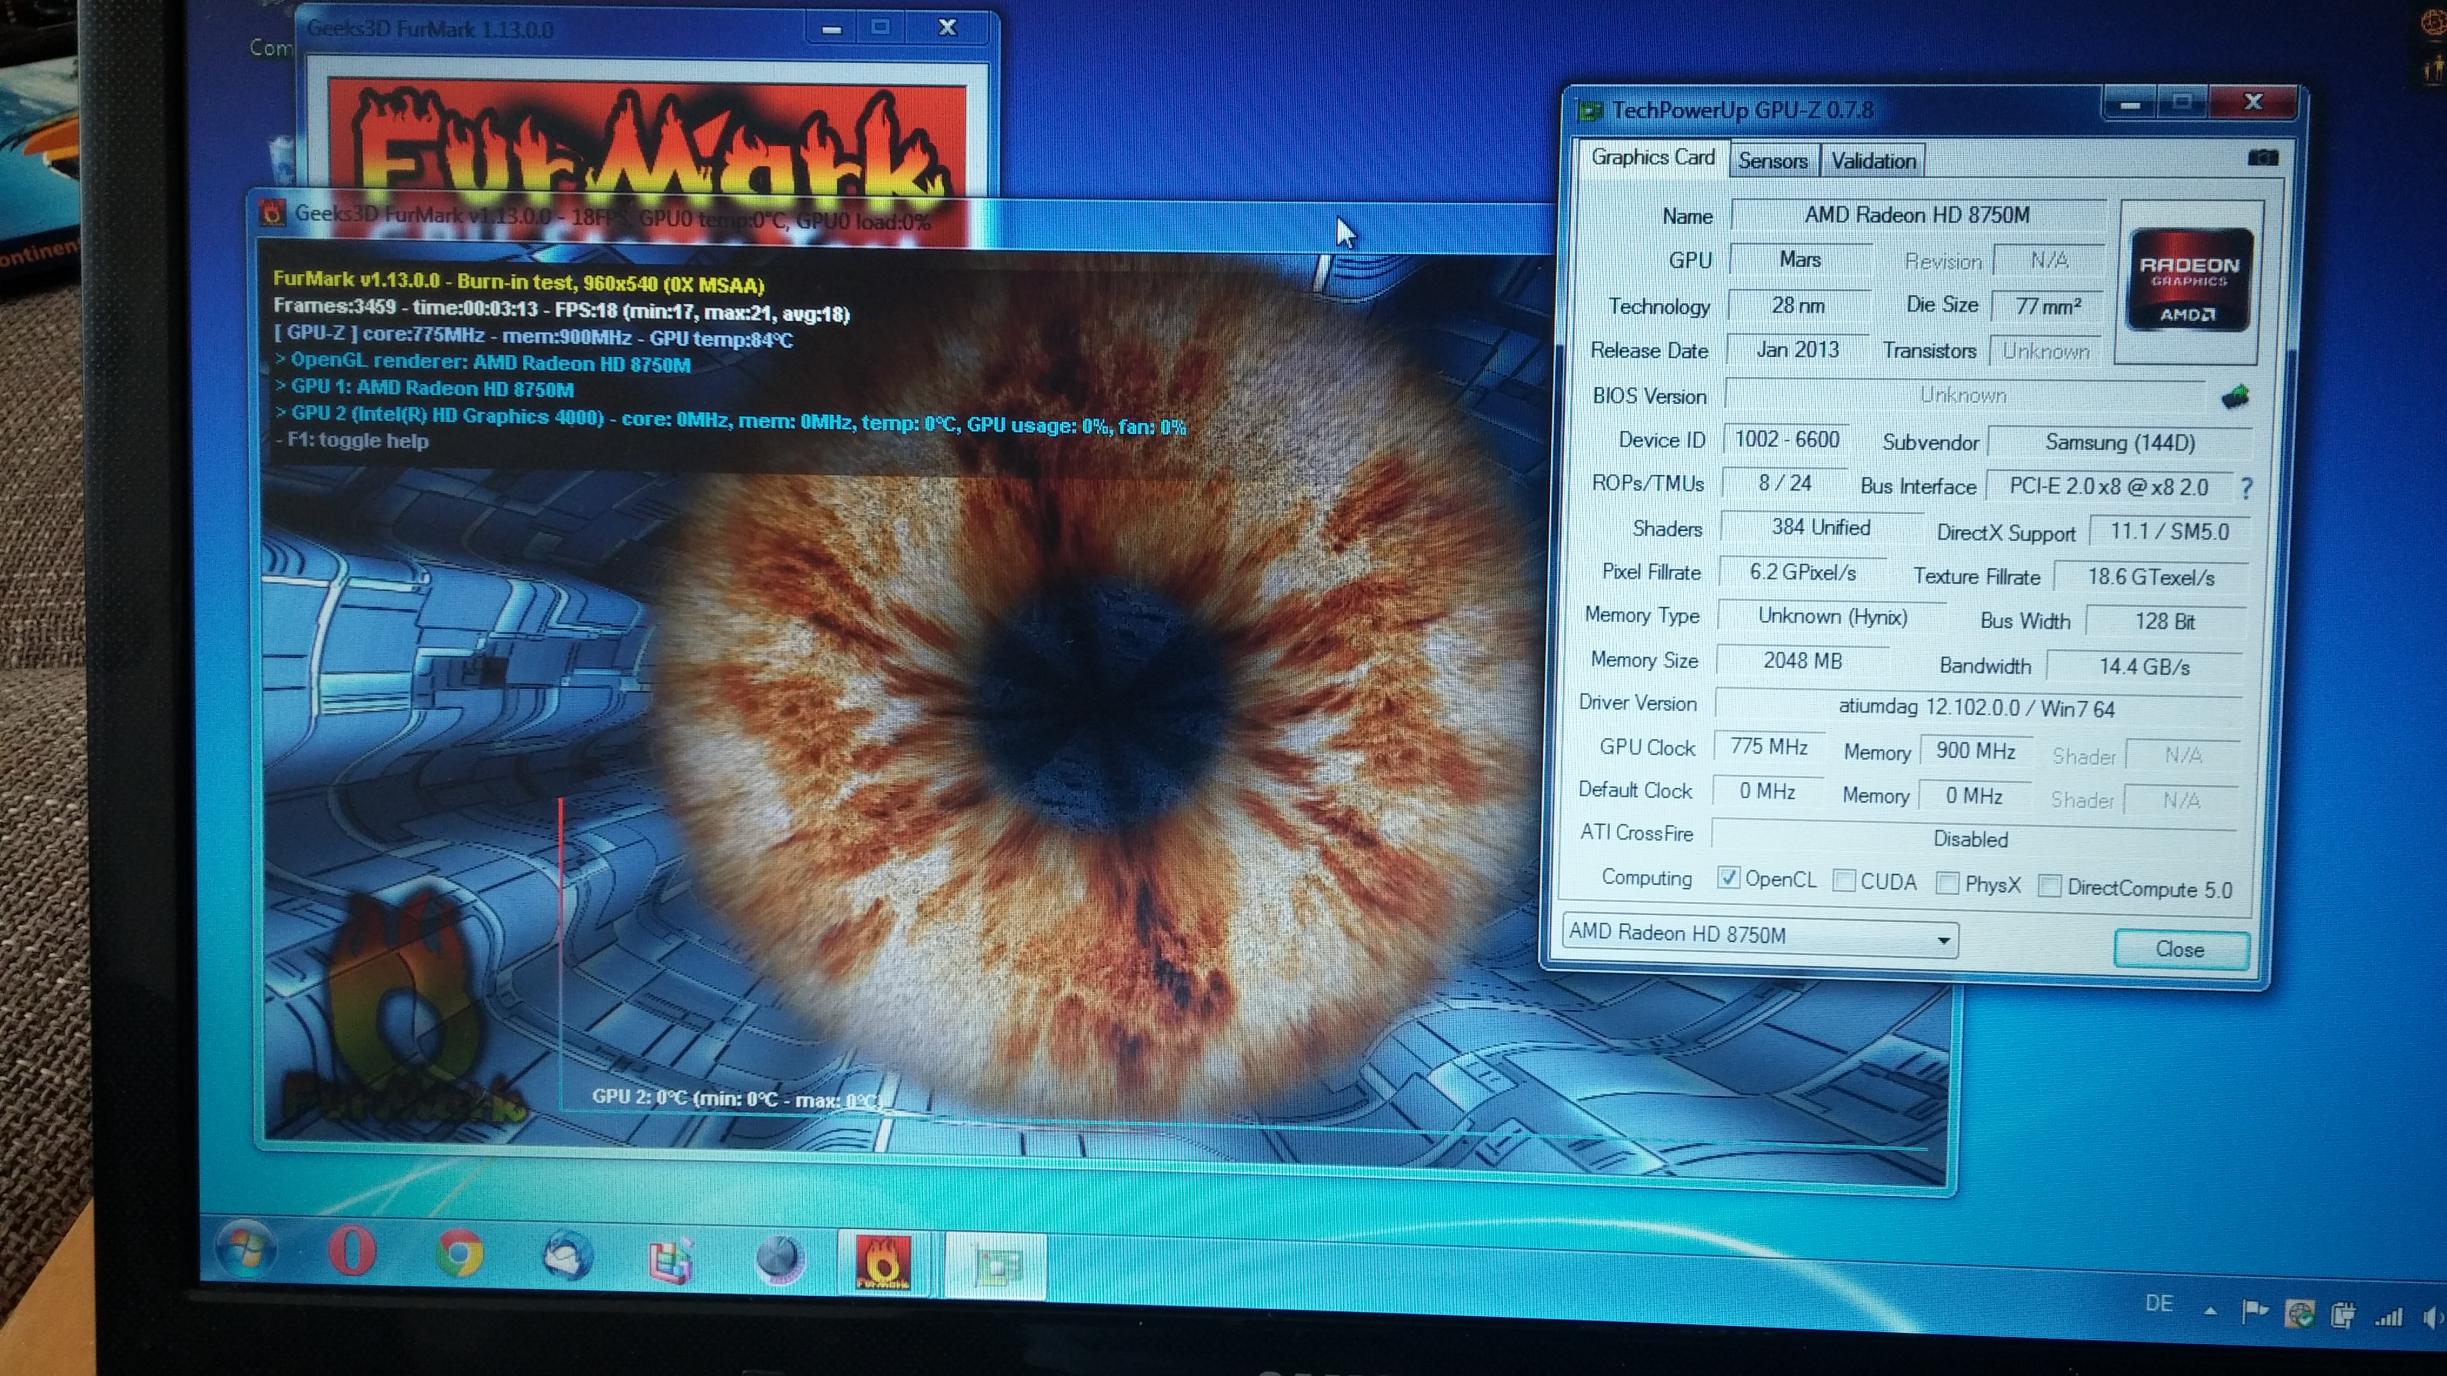Launch Thunderbird mail from the taskbar

tap(567, 1256)
